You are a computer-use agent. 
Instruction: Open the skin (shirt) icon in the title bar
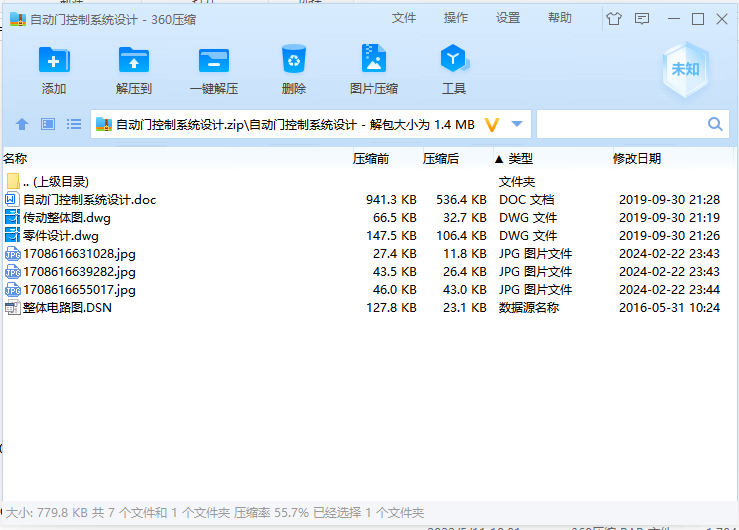coord(614,19)
